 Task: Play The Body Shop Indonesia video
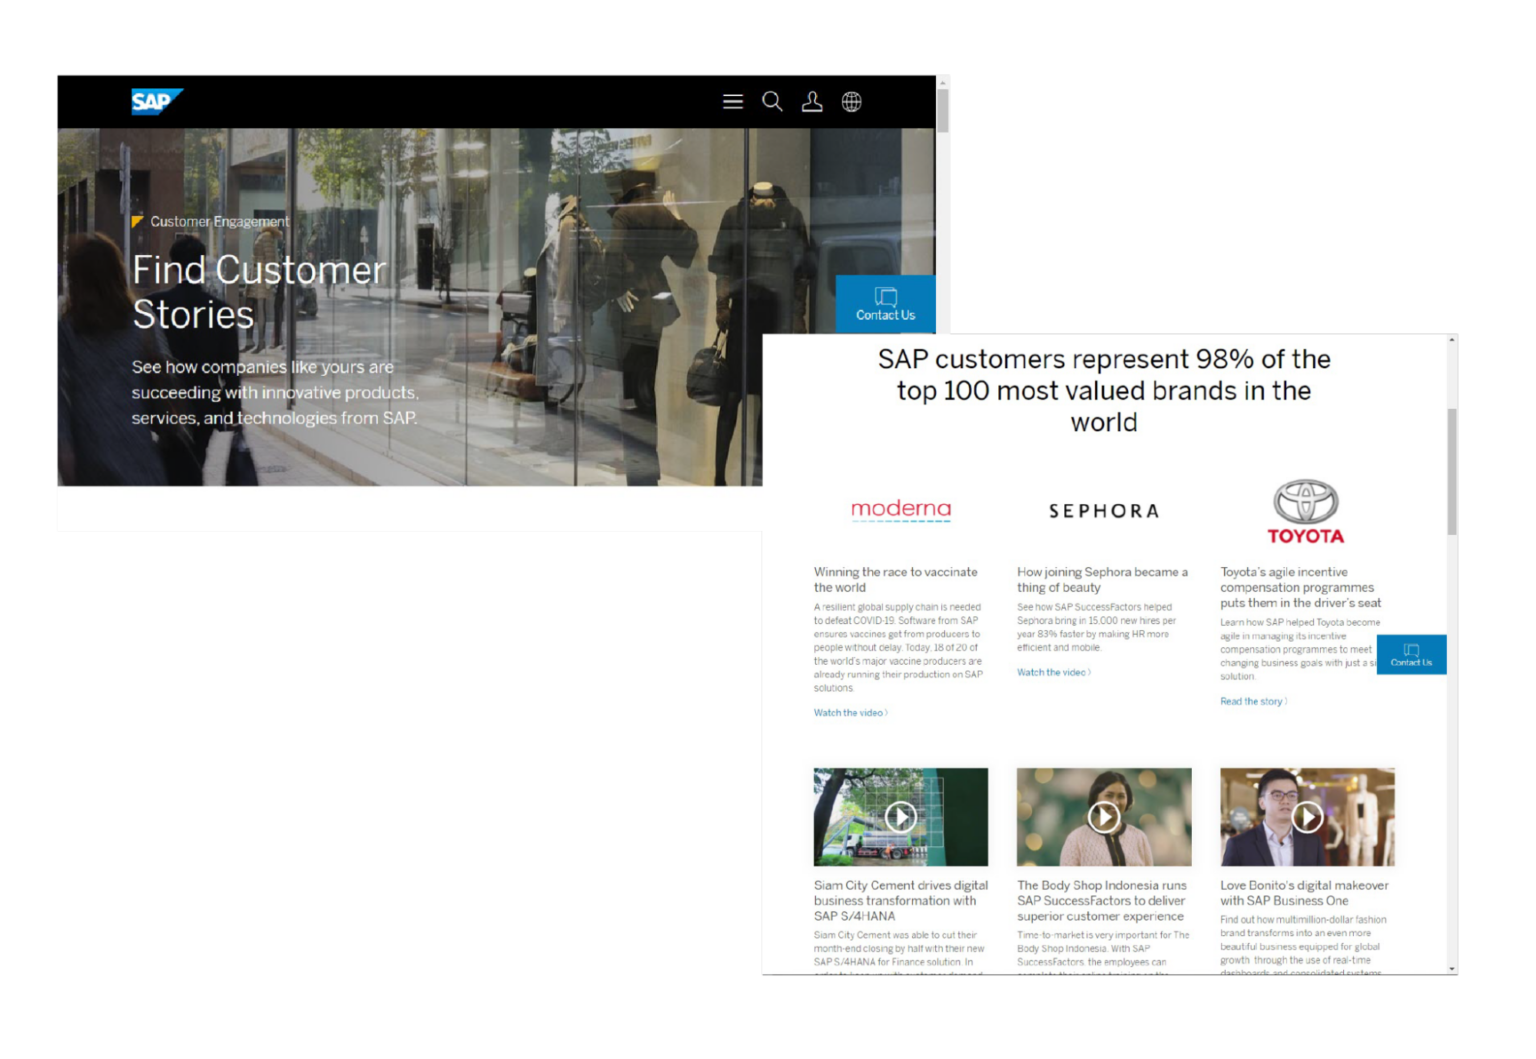pyautogui.click(x=1103, y=817)
